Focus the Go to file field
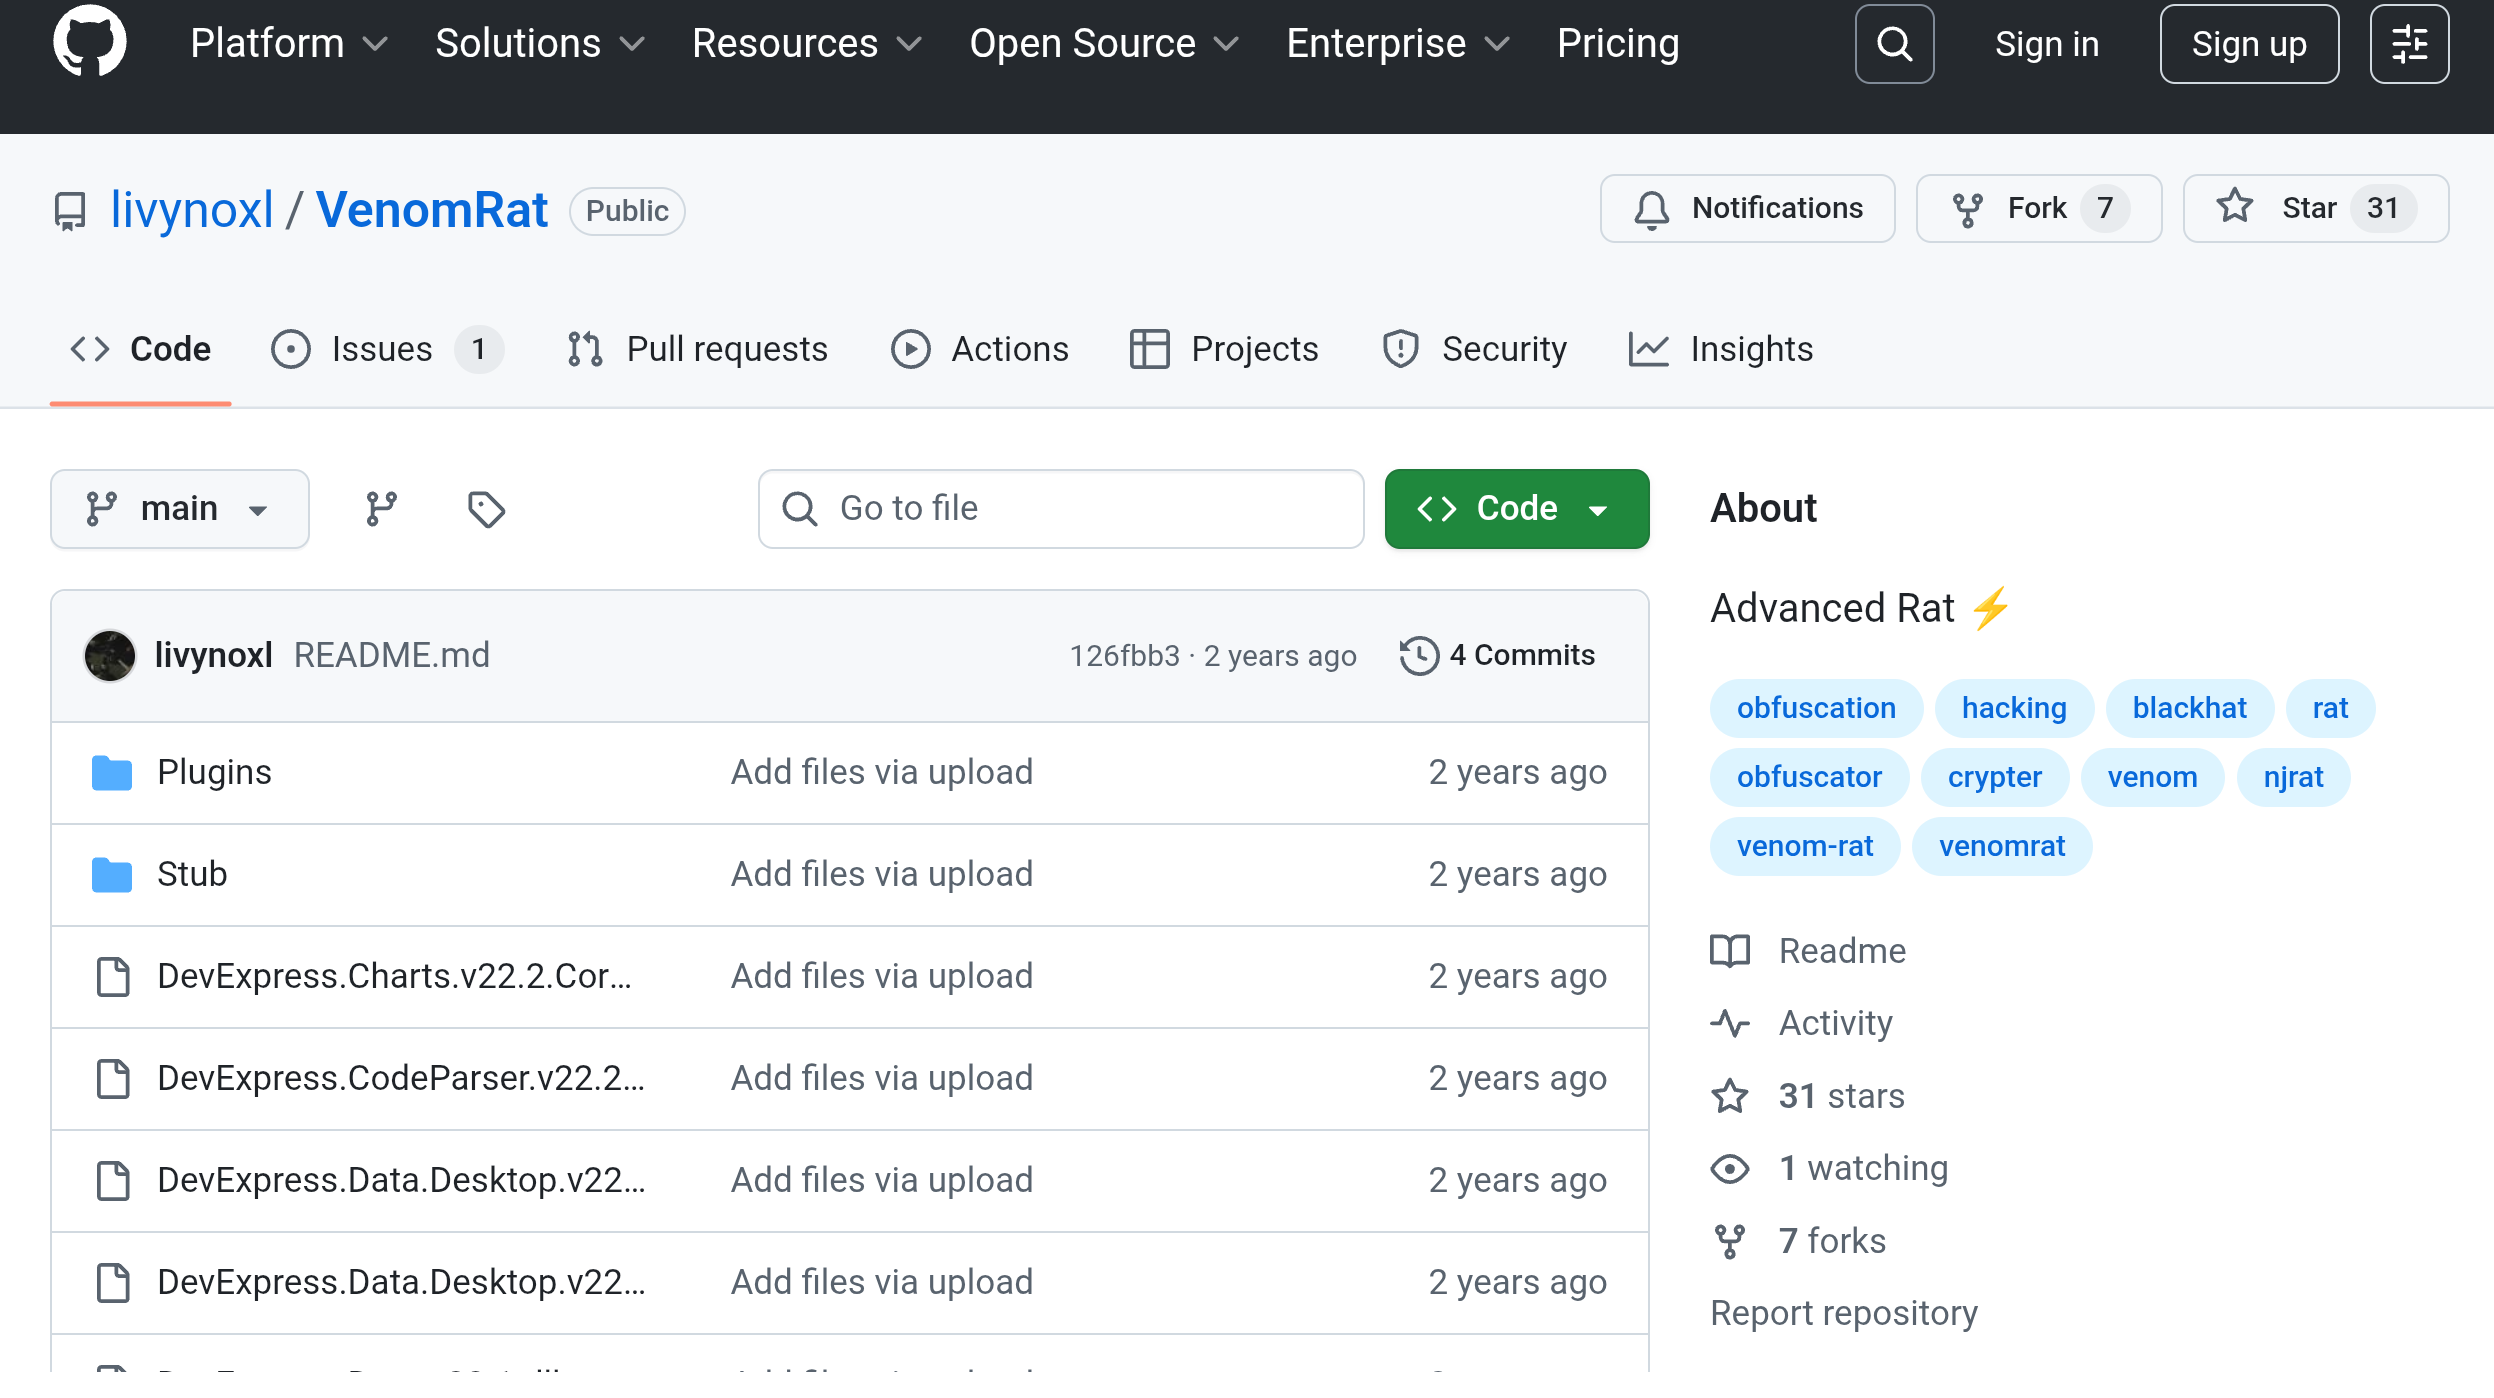The image size is (2494, 1398). pyautogui.click(x=1060, y=509)
